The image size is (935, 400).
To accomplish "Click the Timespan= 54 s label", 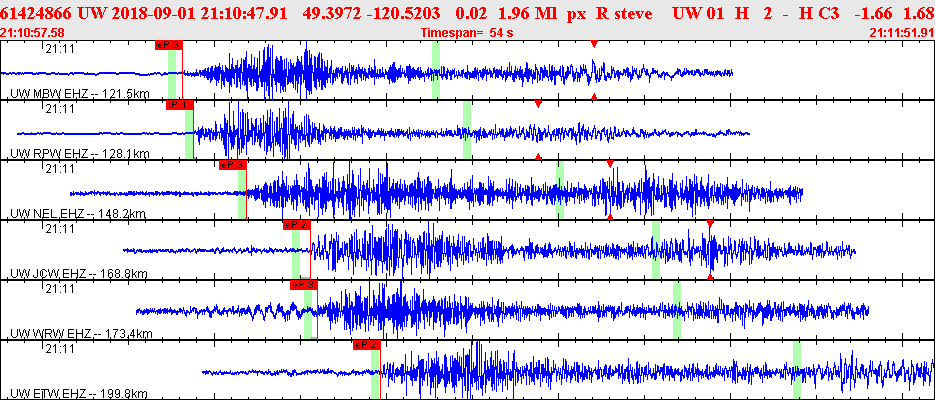I will pos(467,33).
